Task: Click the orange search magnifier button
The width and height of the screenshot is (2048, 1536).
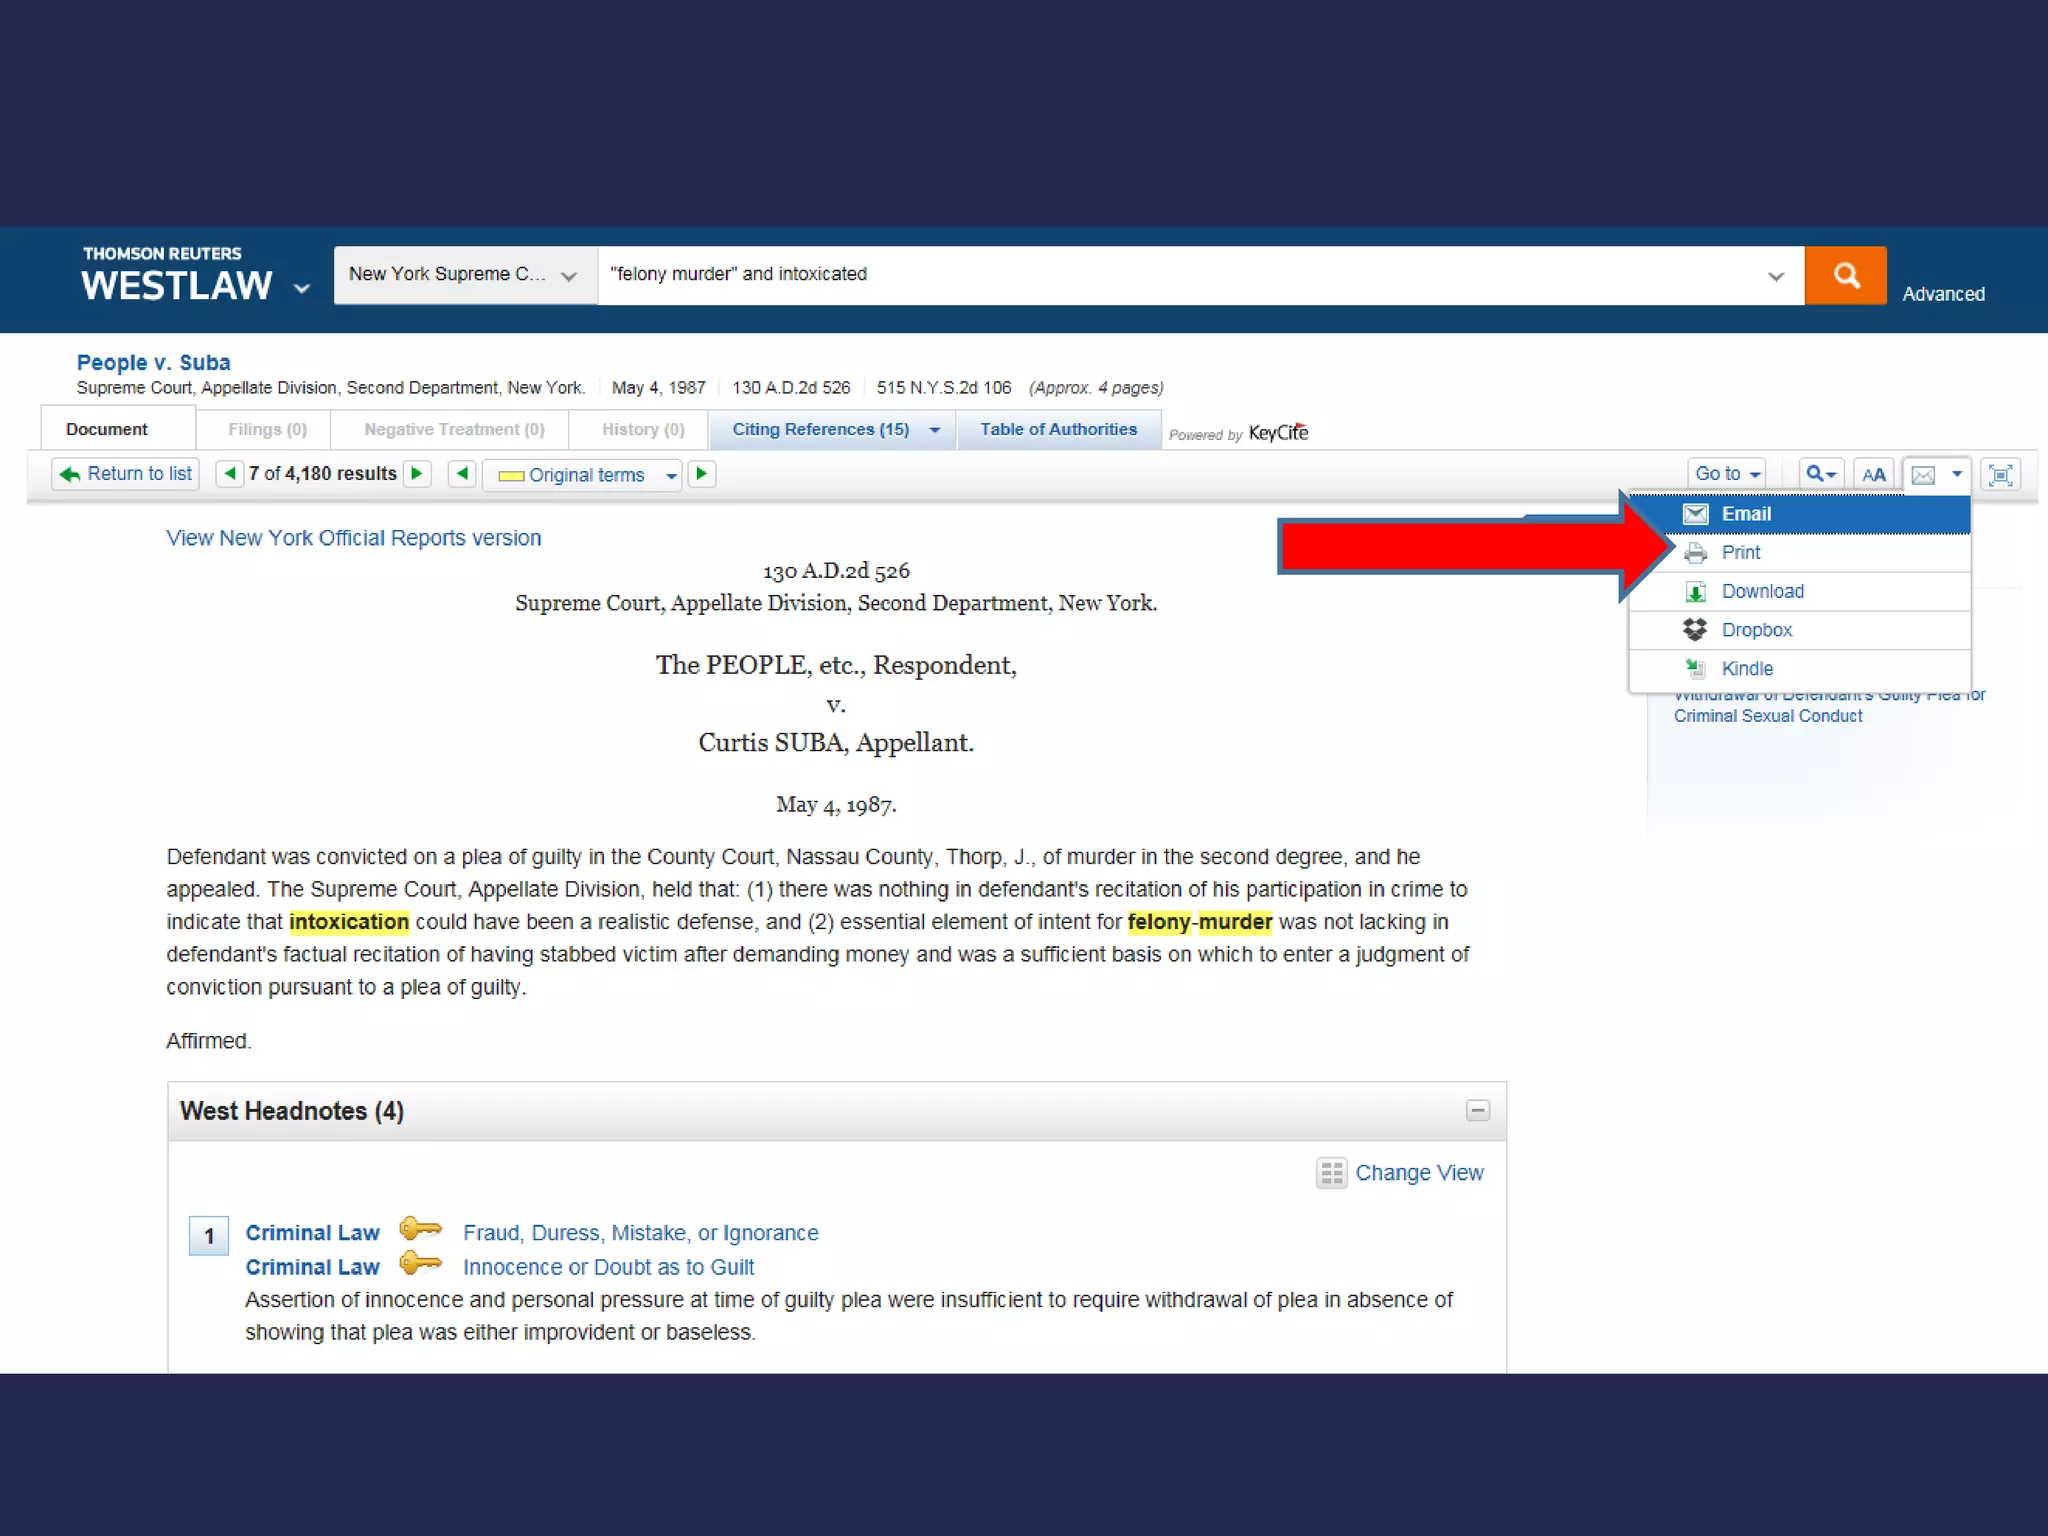Action: click(x=1845, y=275)
